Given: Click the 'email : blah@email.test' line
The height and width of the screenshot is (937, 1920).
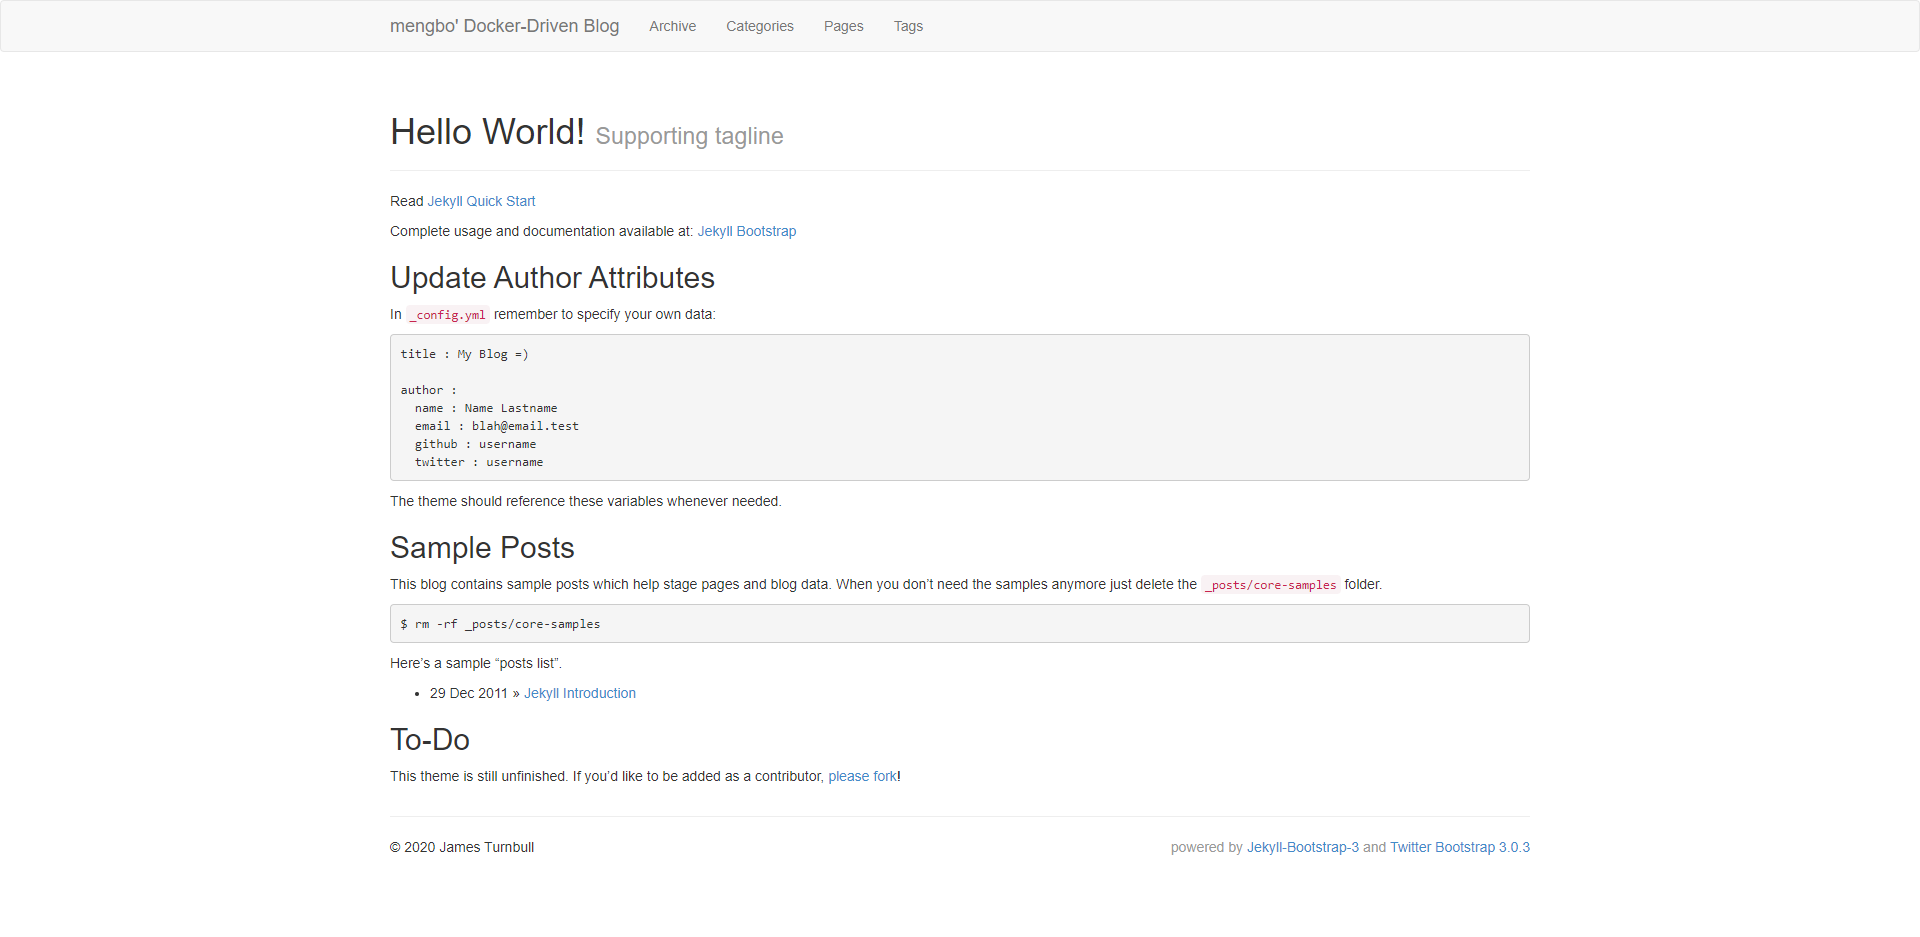Looking at the screenshot, I should (497, 426).
